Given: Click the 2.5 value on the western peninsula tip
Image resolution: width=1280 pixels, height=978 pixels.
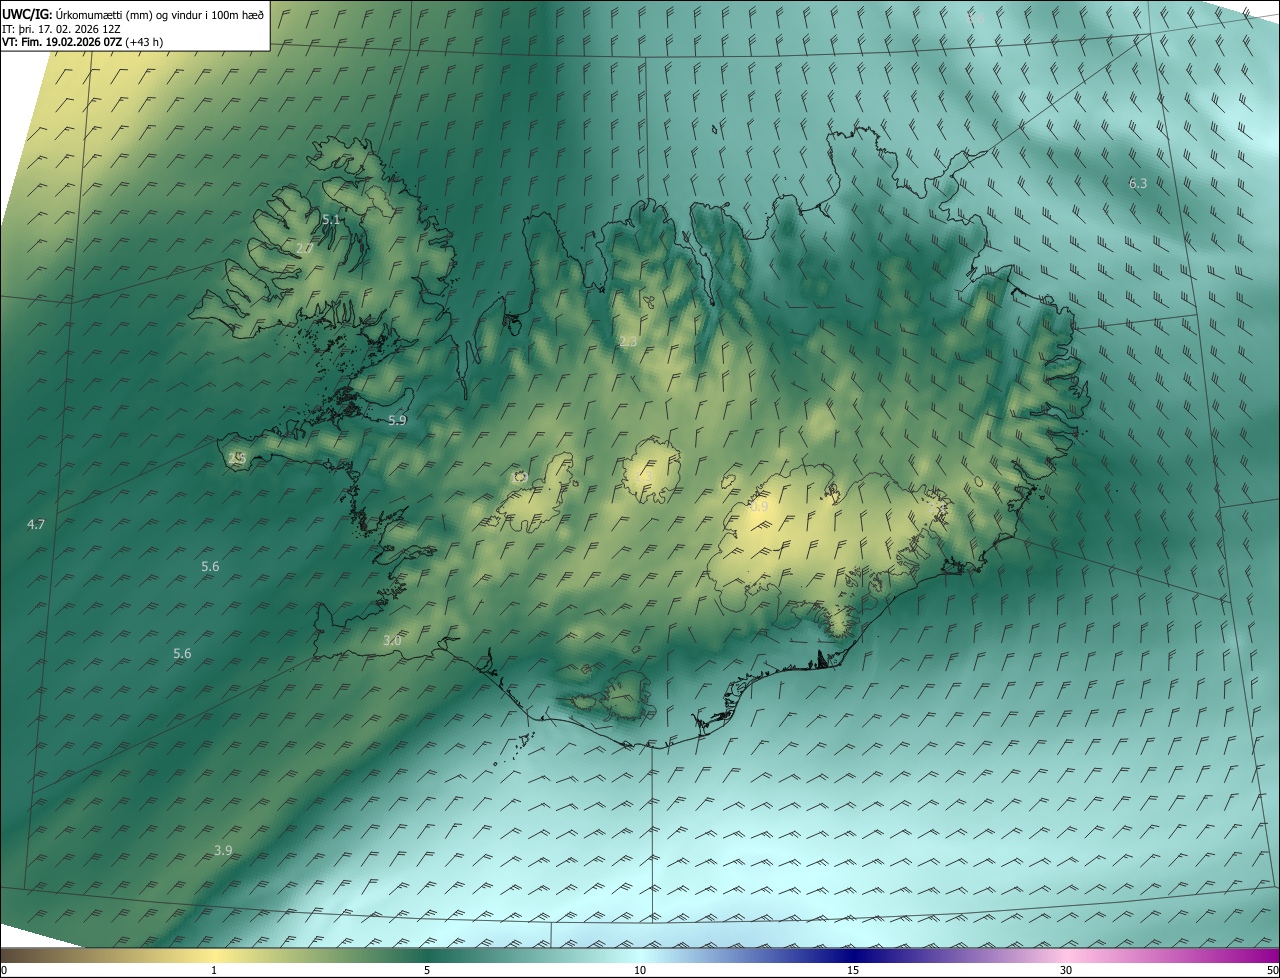Looking at the screenshot, I should pyautogui.click(x=237, y=458).
